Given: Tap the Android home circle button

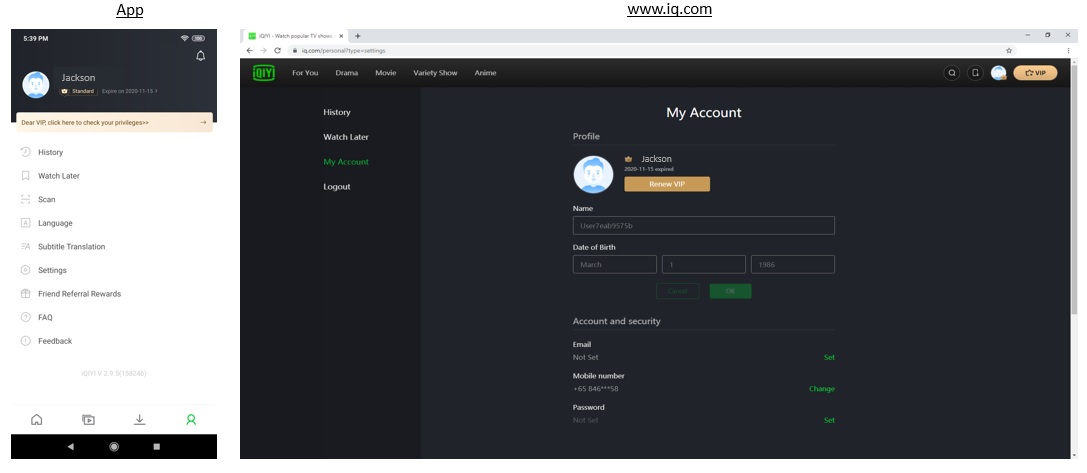Looking at the screenshot, I should click(114, 447).
